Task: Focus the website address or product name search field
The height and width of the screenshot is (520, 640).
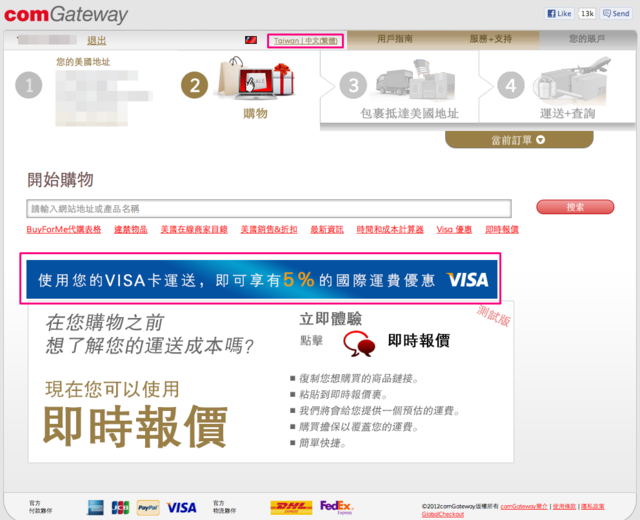Action: (269, 209)
